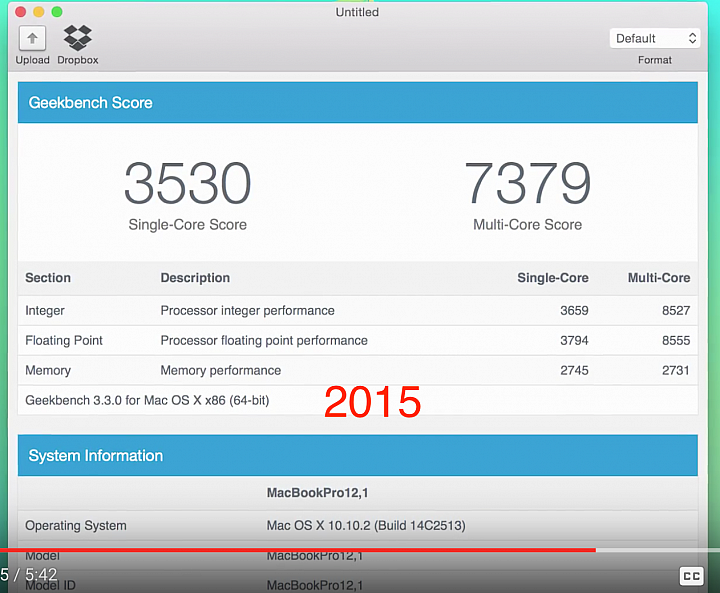Click the green zoom window button
This screenshot has width=720, height=593.
click(57, 12)
